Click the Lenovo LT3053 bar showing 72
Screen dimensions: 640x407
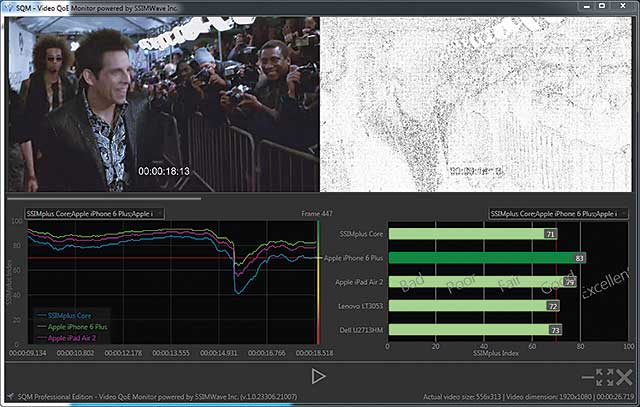click(x=474, y=306)
